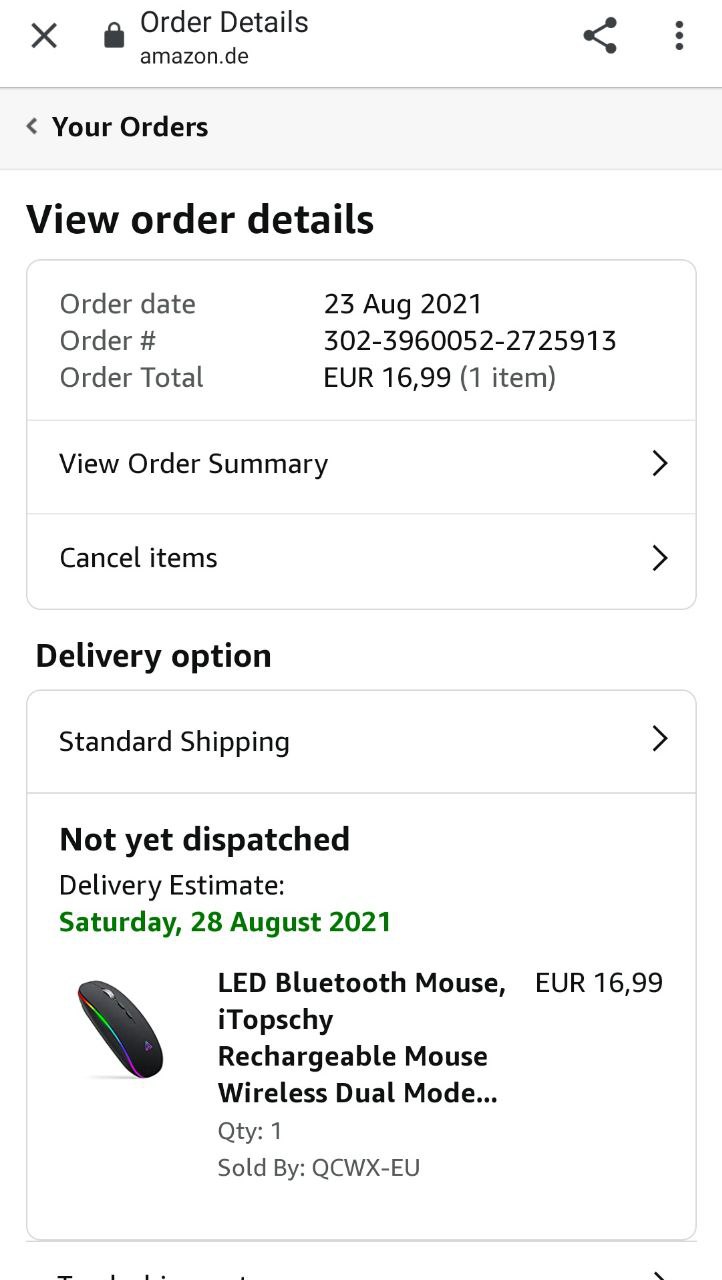Tap the chevron on View Order Summary row
The image size is (722, 1280).
pos(659,464)
